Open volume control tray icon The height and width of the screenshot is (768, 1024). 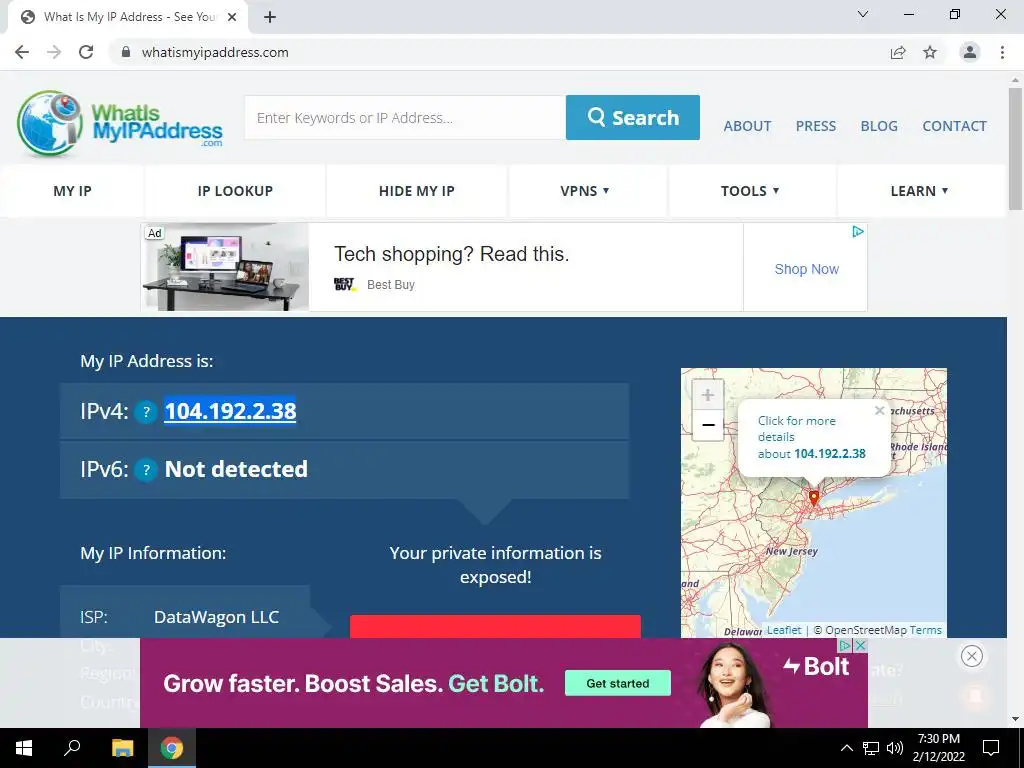click(x=895, y=748)
